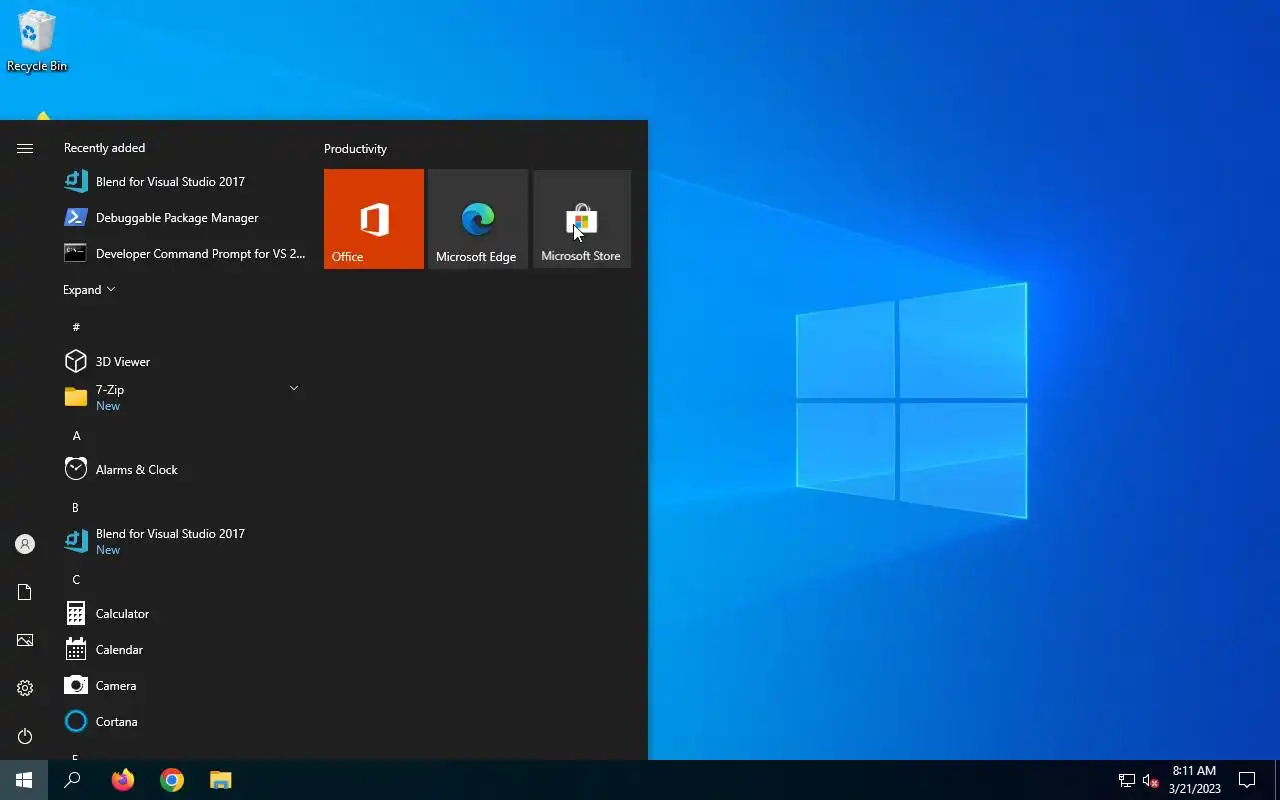Viewport: 1280px width, 800px height.
Task: Open Pictures from Start sidebar
Action: pos(25,640)
